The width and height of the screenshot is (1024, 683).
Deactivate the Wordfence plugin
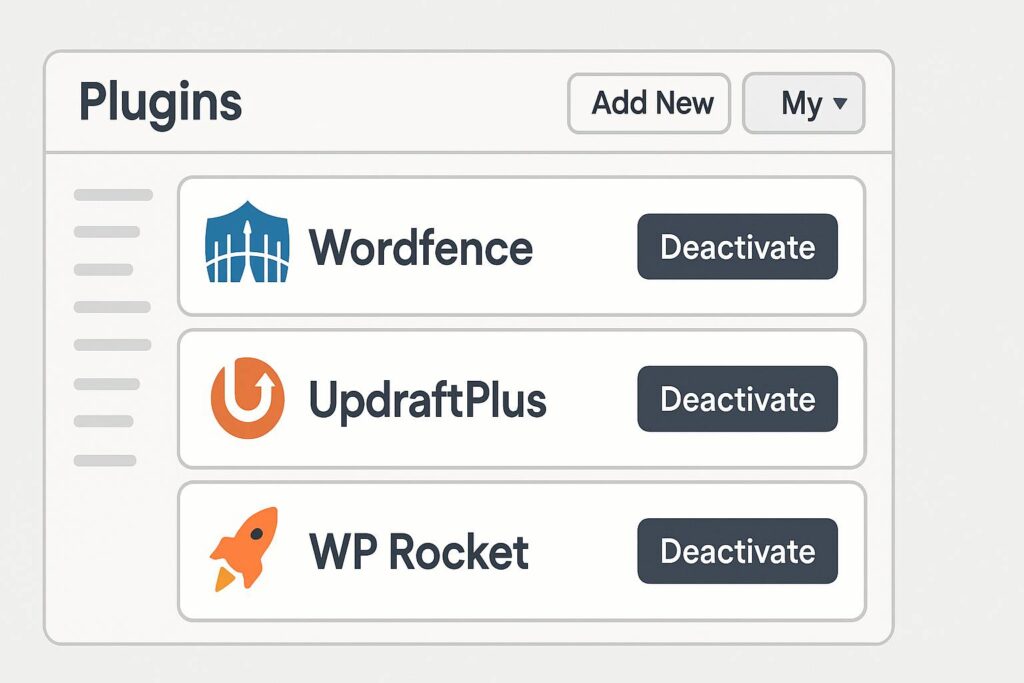[737, 247]
